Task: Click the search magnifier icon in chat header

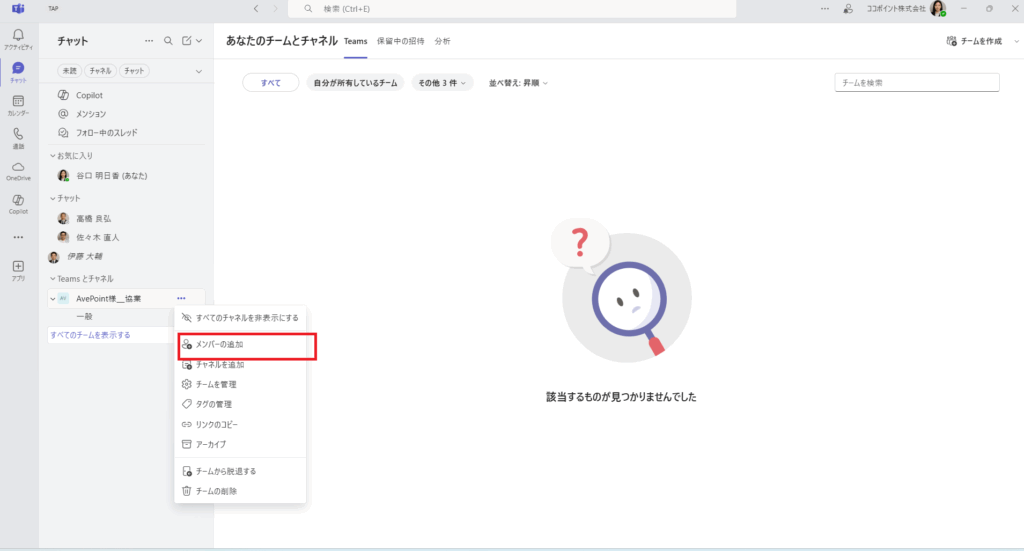Action: click(x=168, y=41)
